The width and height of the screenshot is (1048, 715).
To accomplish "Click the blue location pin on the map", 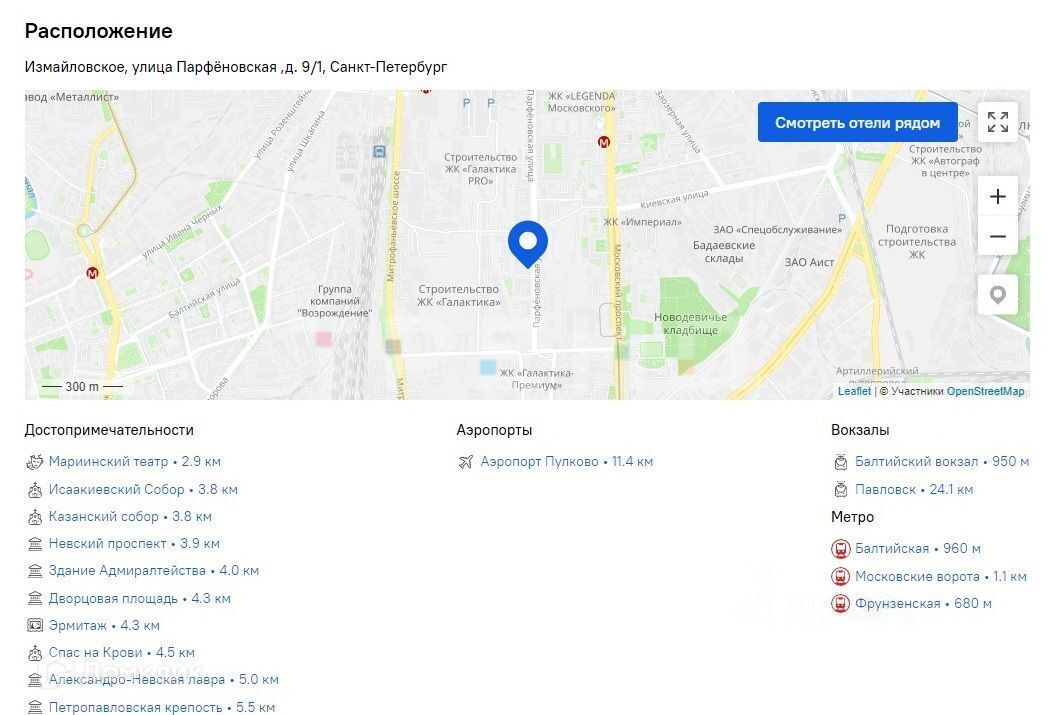I will (528, 243).
